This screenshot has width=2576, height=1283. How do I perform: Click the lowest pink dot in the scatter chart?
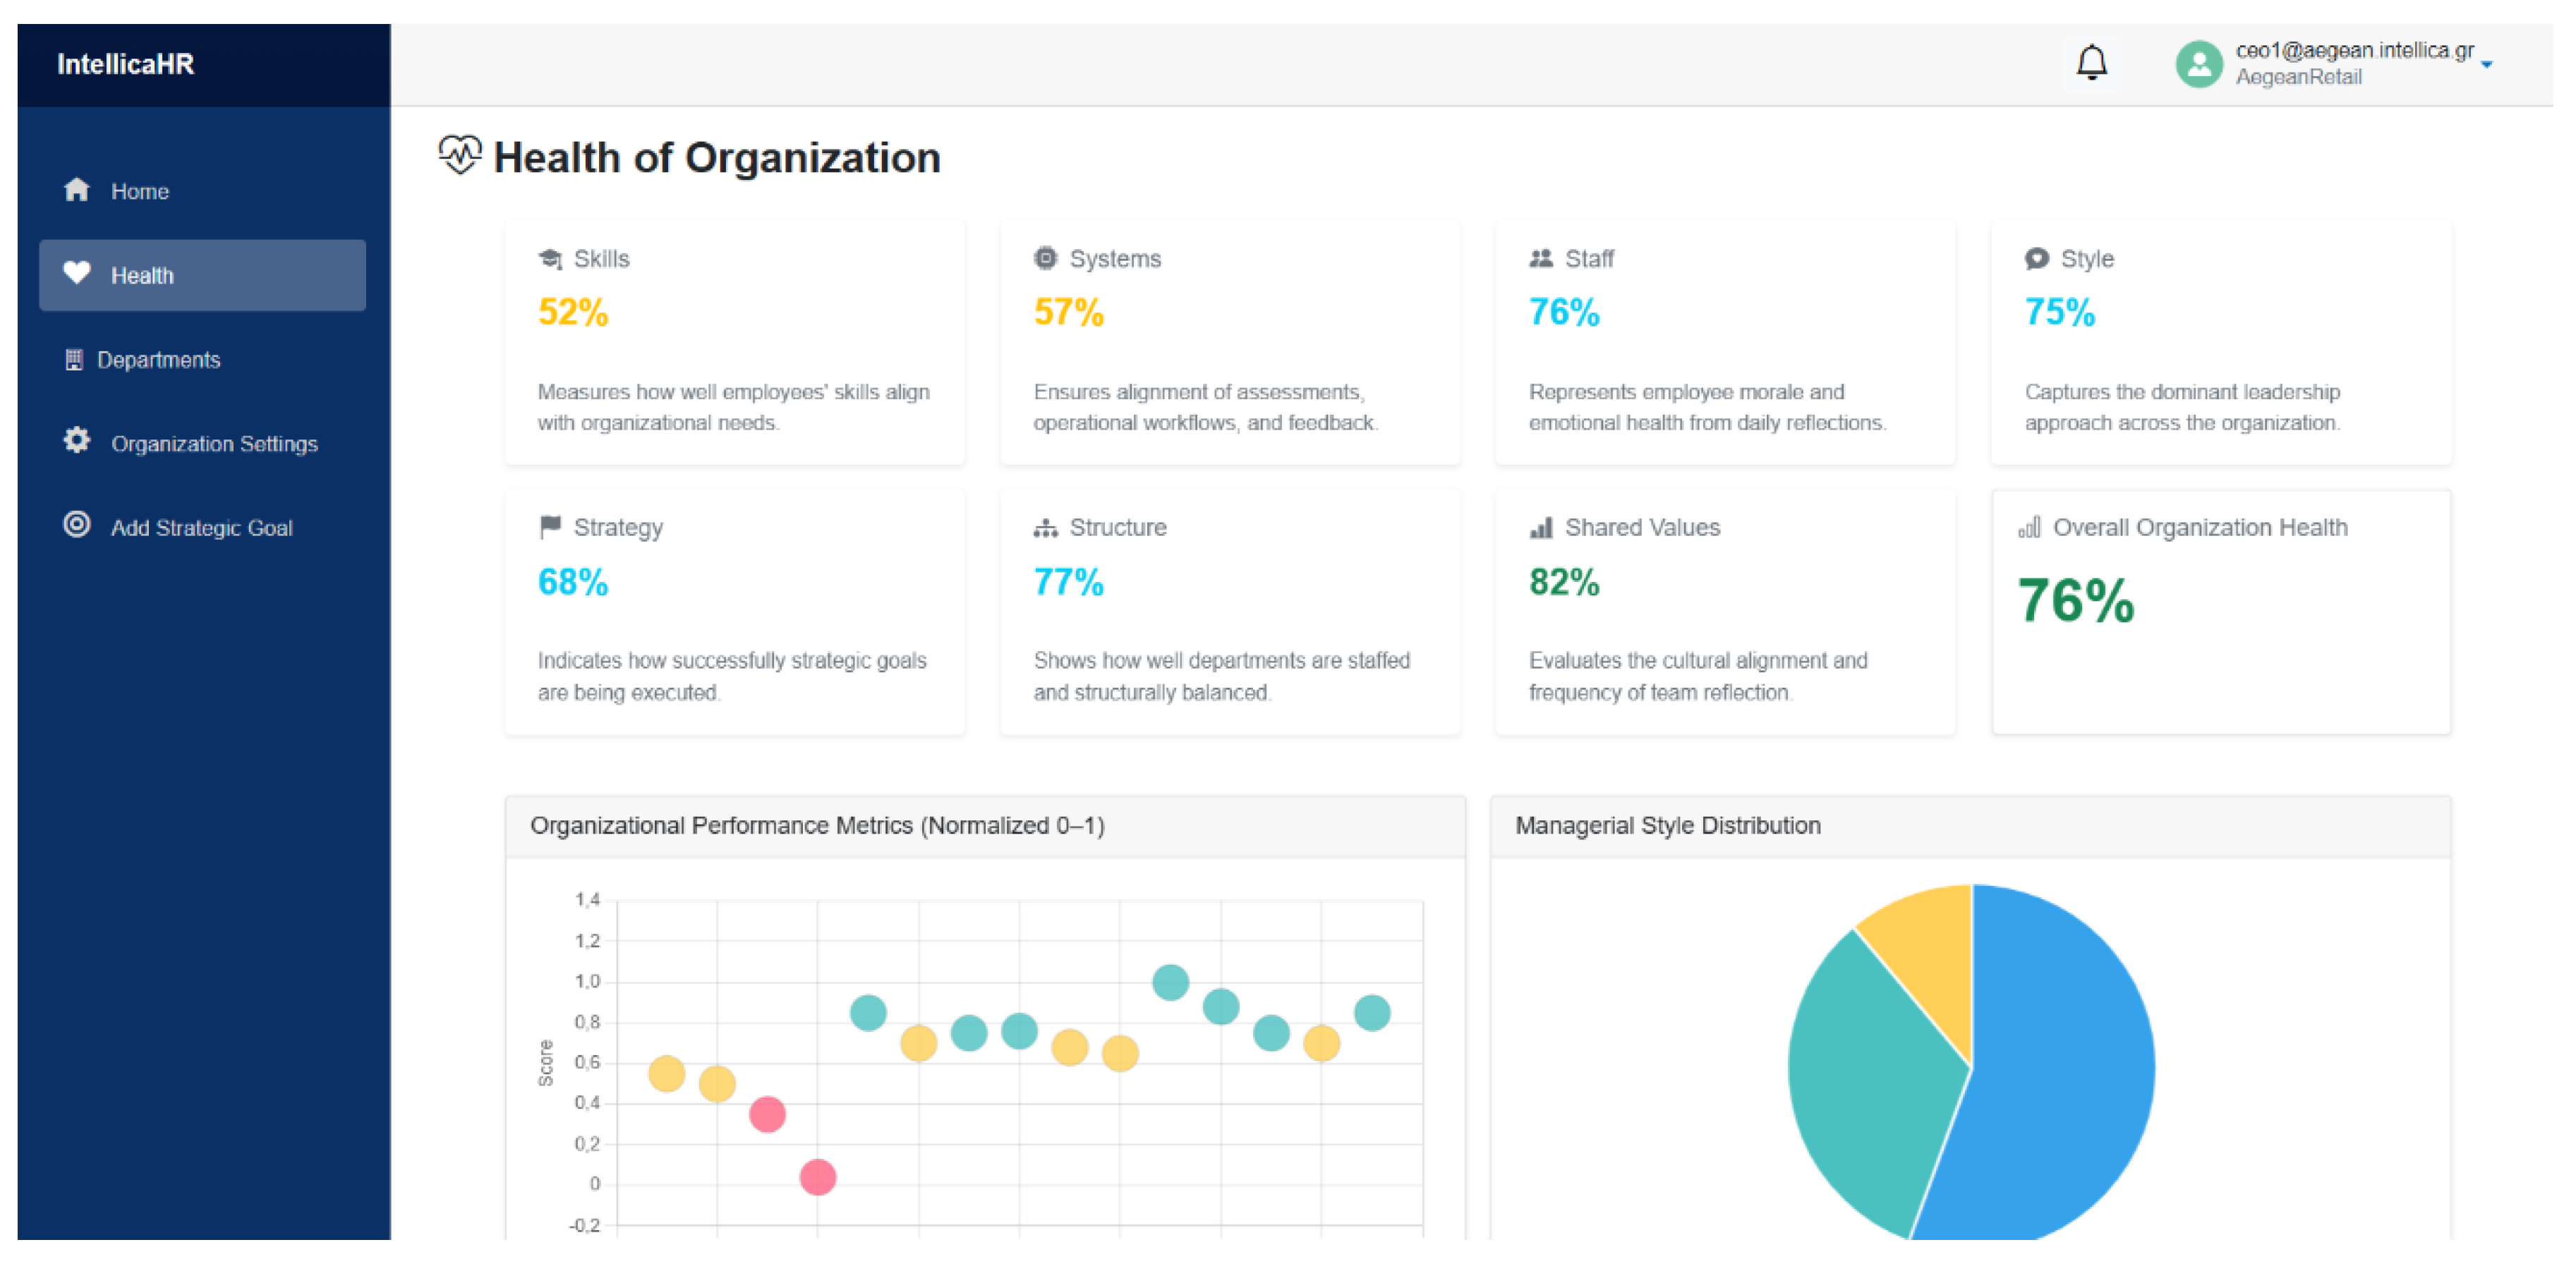pyautogui.click(x=818, y=1177)
